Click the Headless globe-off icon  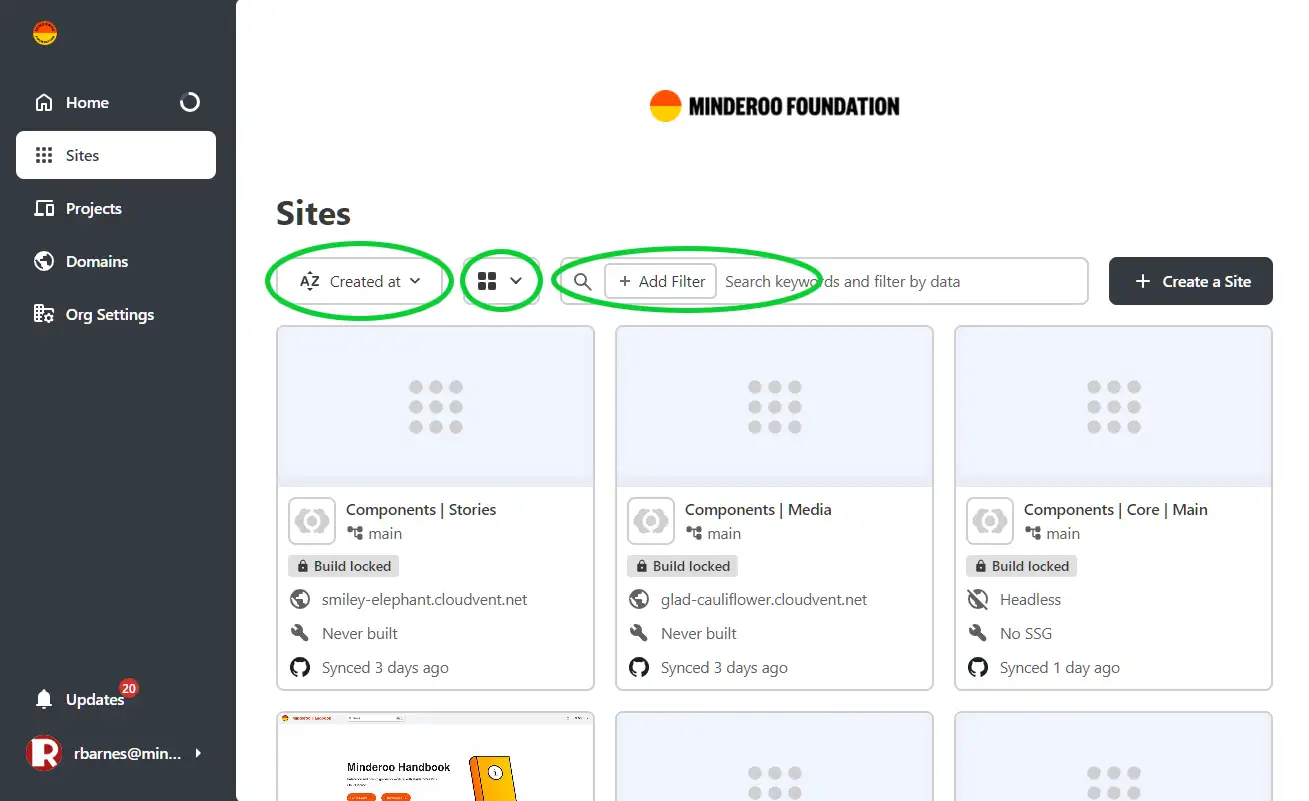click(x=978, y=599)
